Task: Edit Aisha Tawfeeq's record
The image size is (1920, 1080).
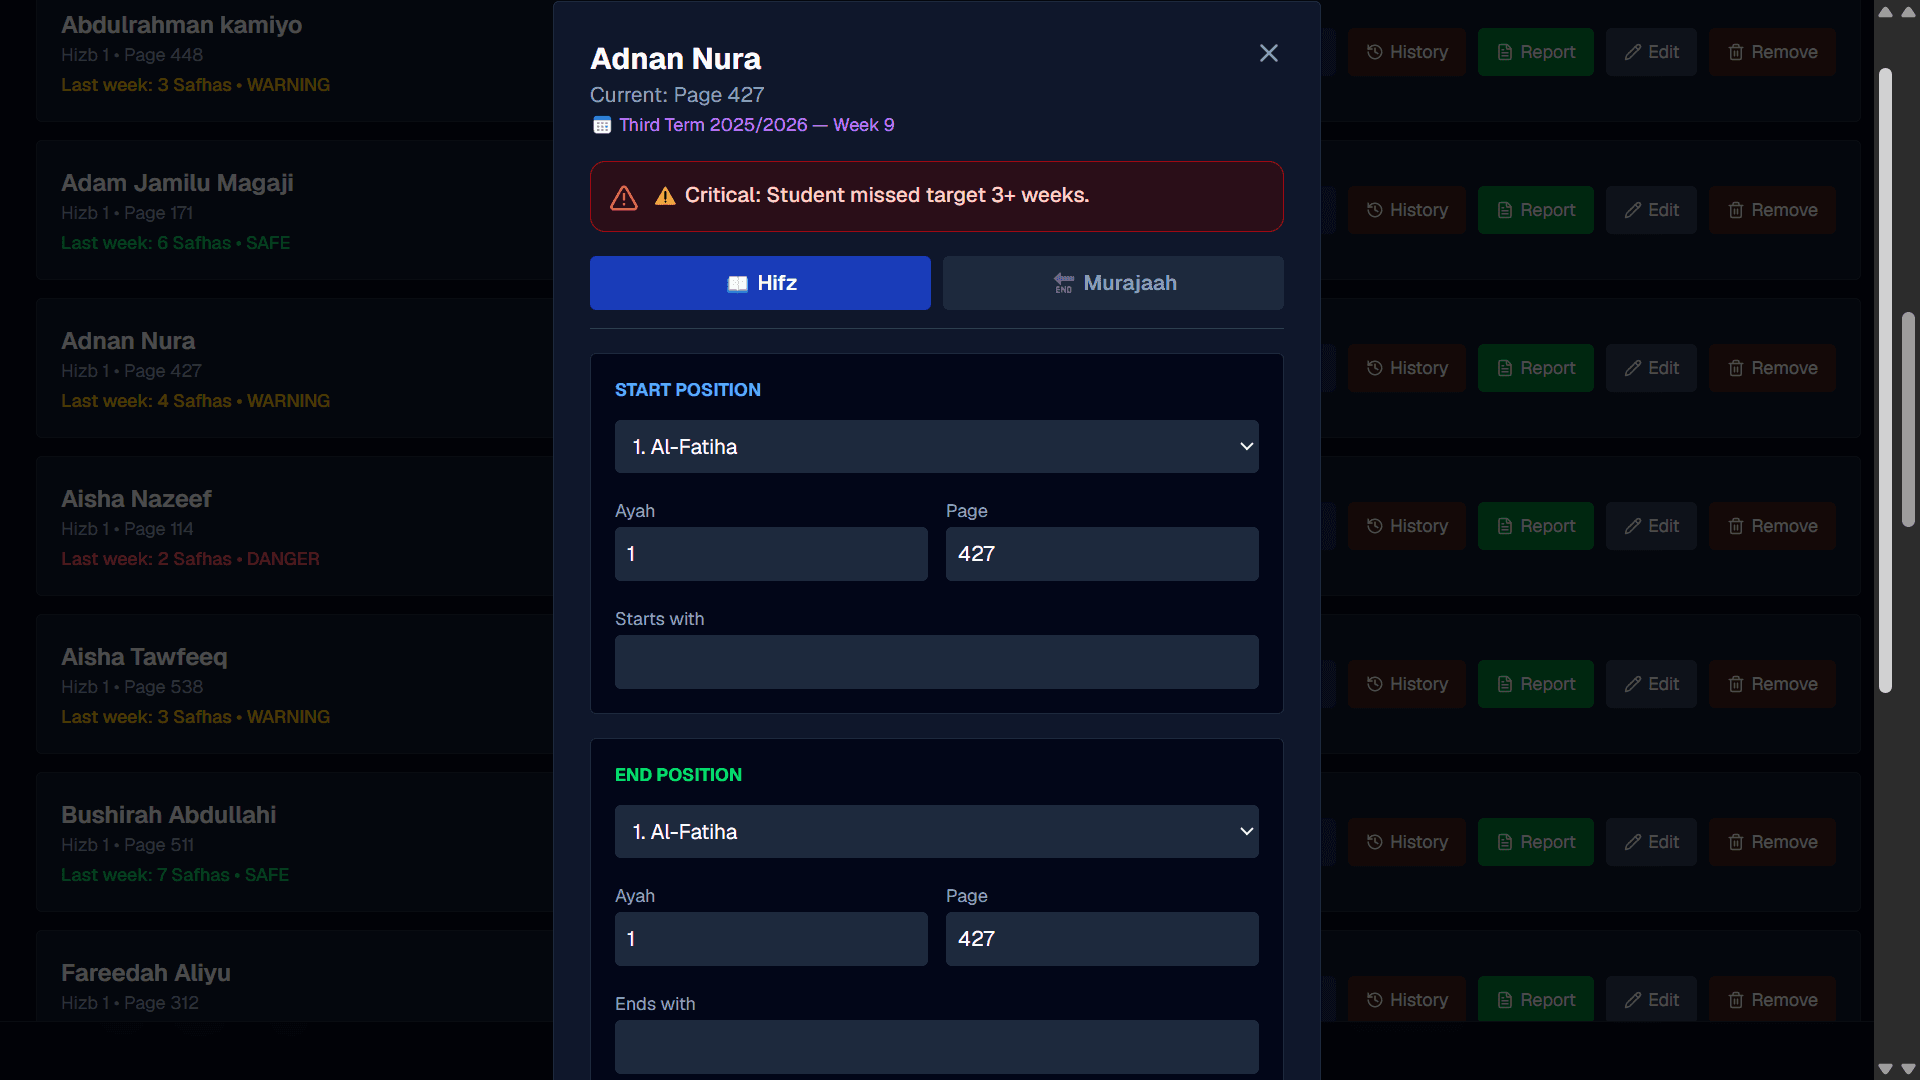Action: tap(1651, 684)
